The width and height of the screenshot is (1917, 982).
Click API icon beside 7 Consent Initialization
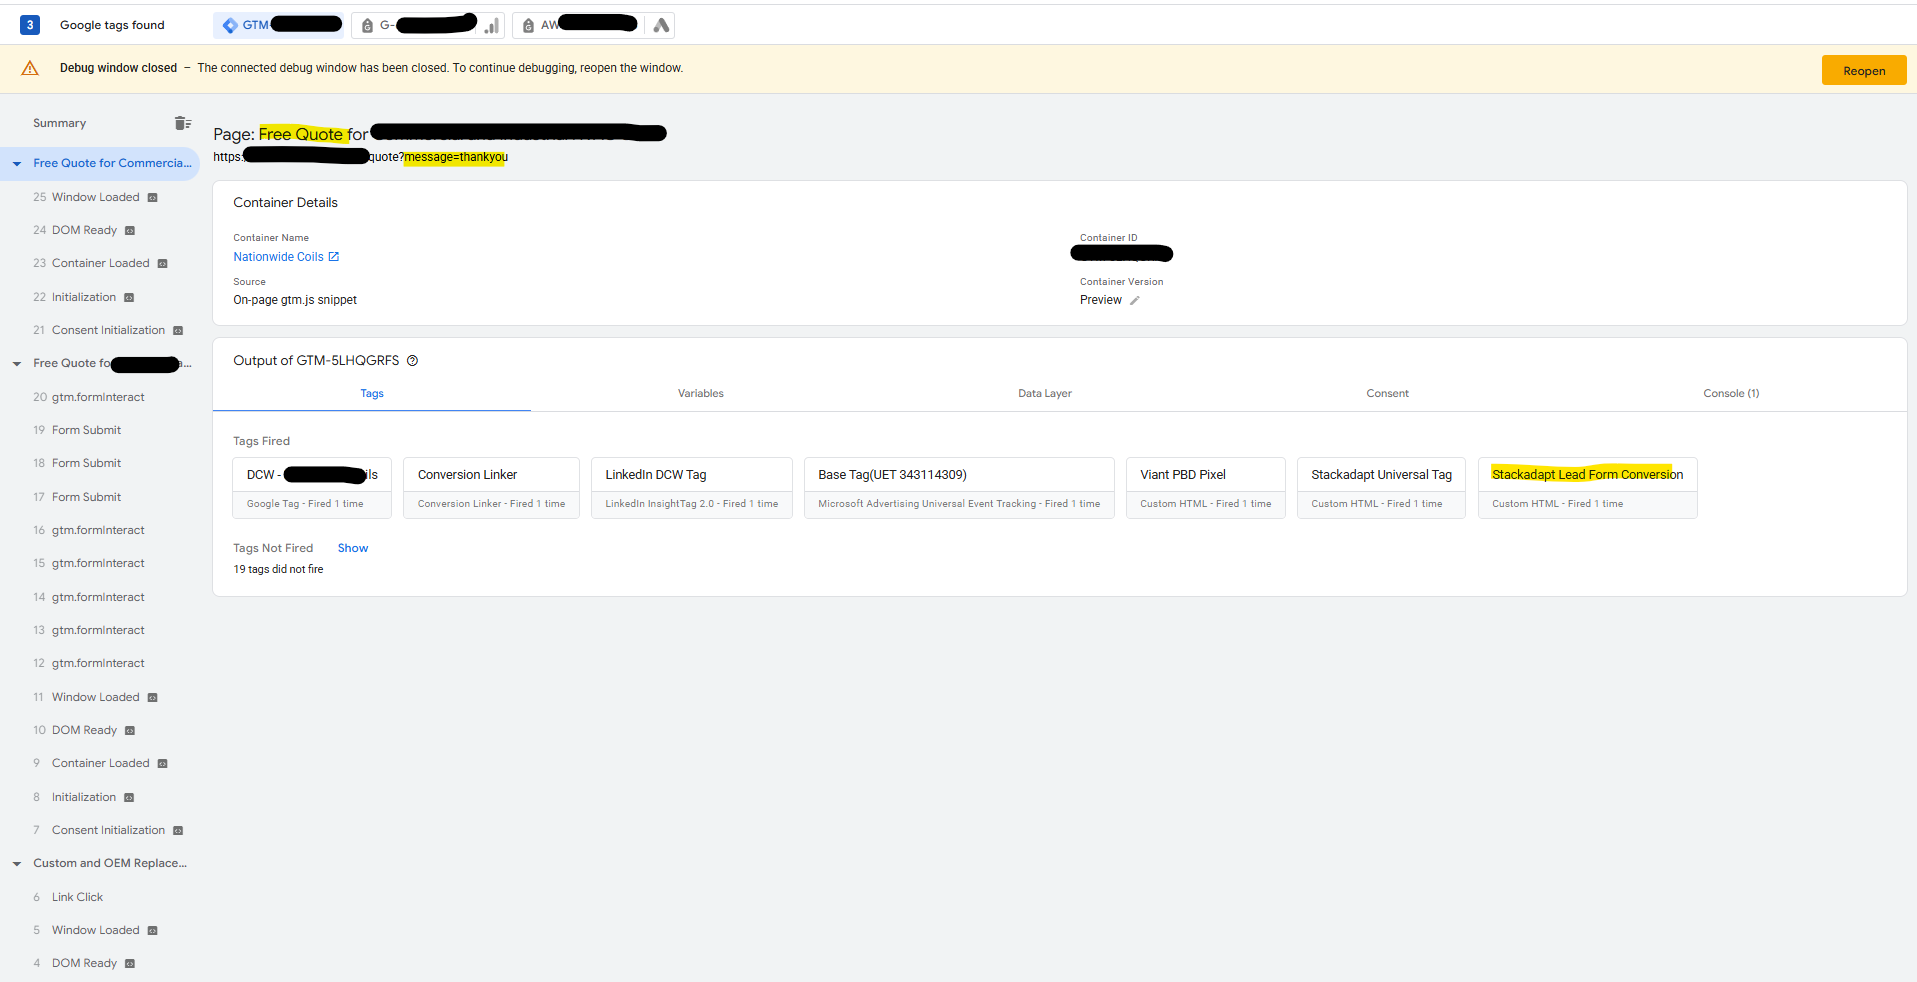pos(178,830)
